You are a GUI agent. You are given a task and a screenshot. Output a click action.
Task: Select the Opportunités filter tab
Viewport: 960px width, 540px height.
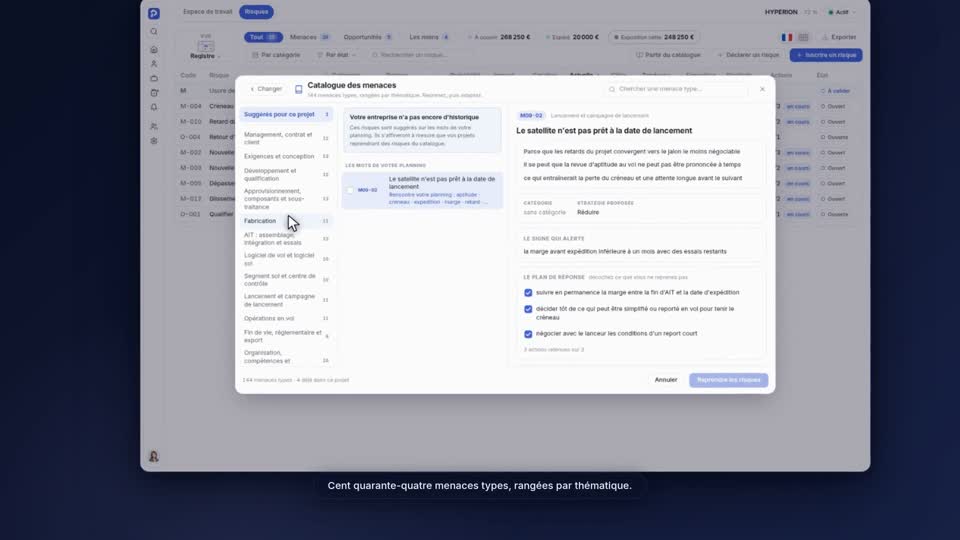(x=368, y=37)
